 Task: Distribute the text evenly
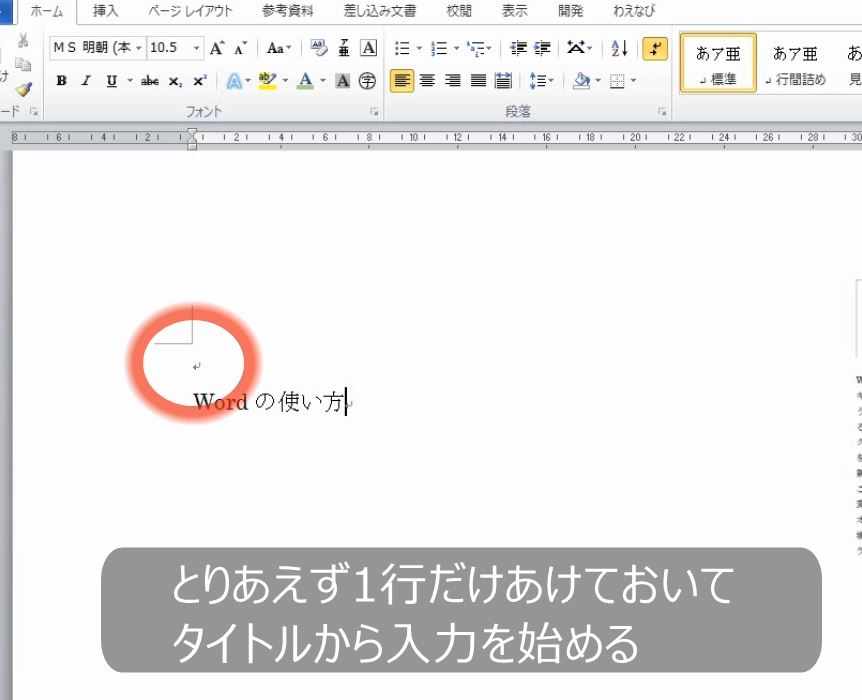pyautogui.click(x=503, y=81)
